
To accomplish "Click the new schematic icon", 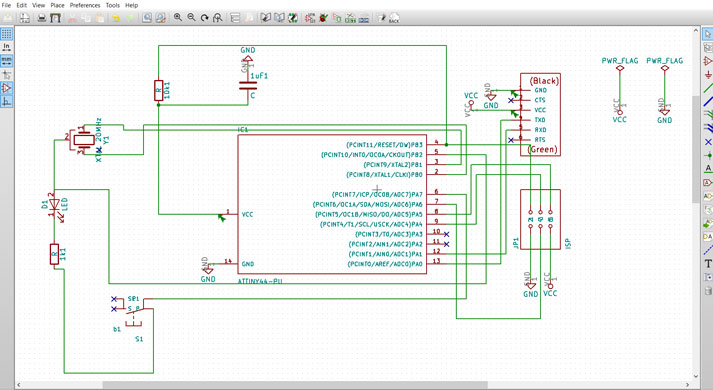I will pyautogui.click(x=8, y=18).
